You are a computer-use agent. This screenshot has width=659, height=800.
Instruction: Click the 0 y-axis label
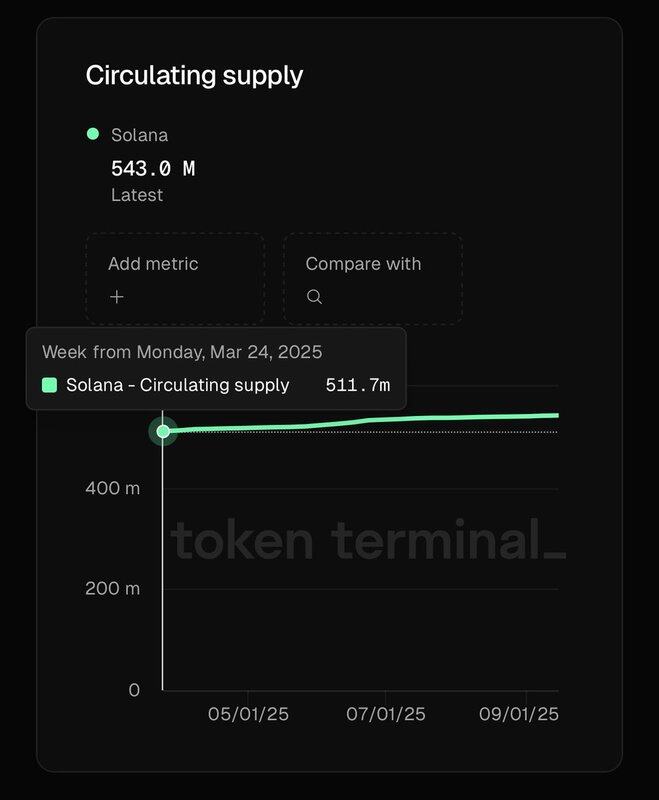click(134, 690)
